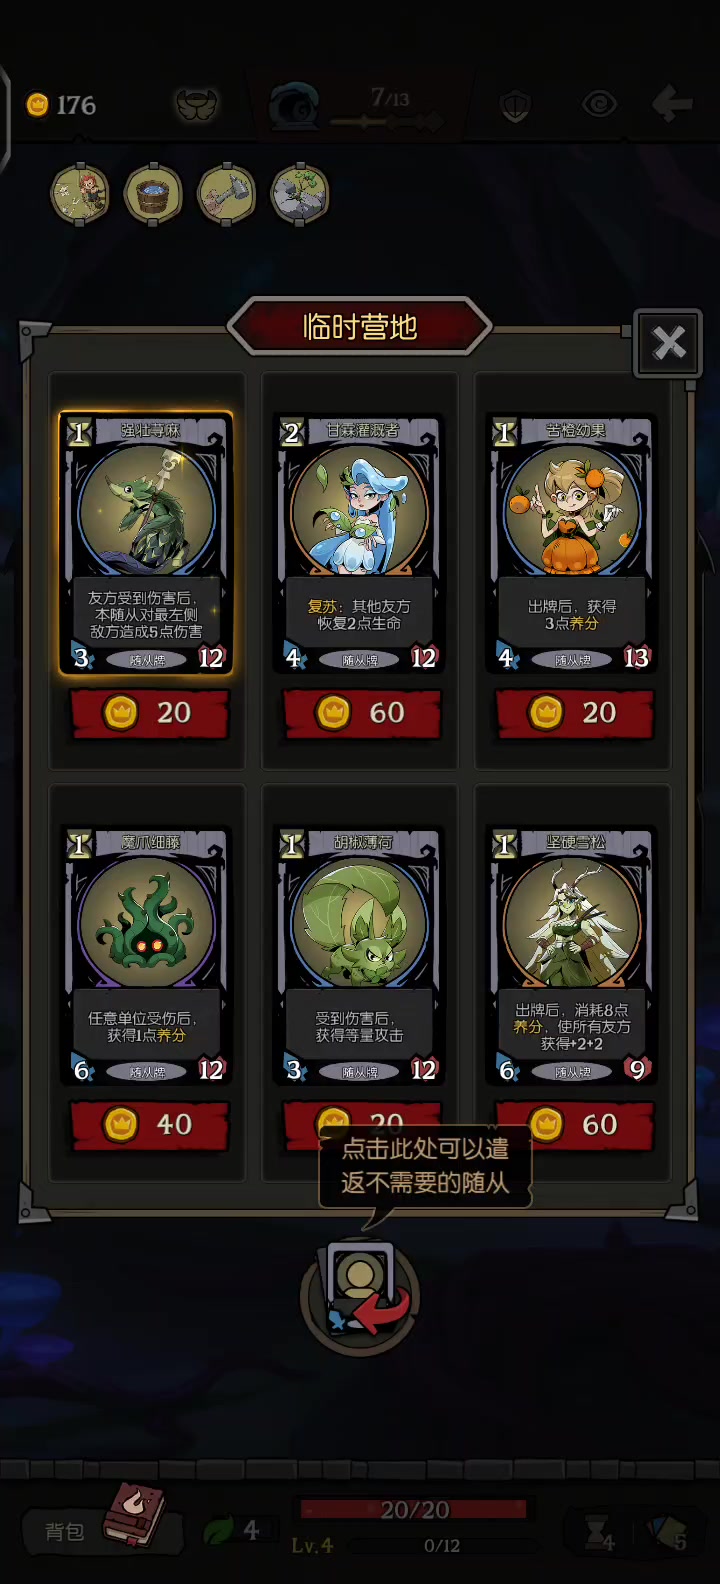
Task: Tap the shield icon in top bar
Action: coord(515,105)
